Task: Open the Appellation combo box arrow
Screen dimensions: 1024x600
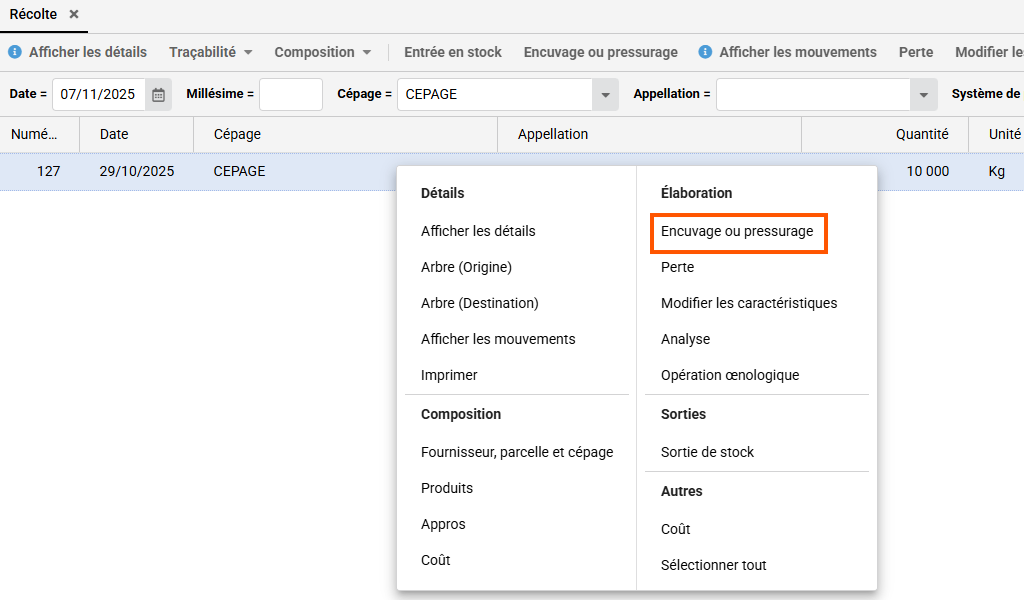Action: tap(922, 95)
